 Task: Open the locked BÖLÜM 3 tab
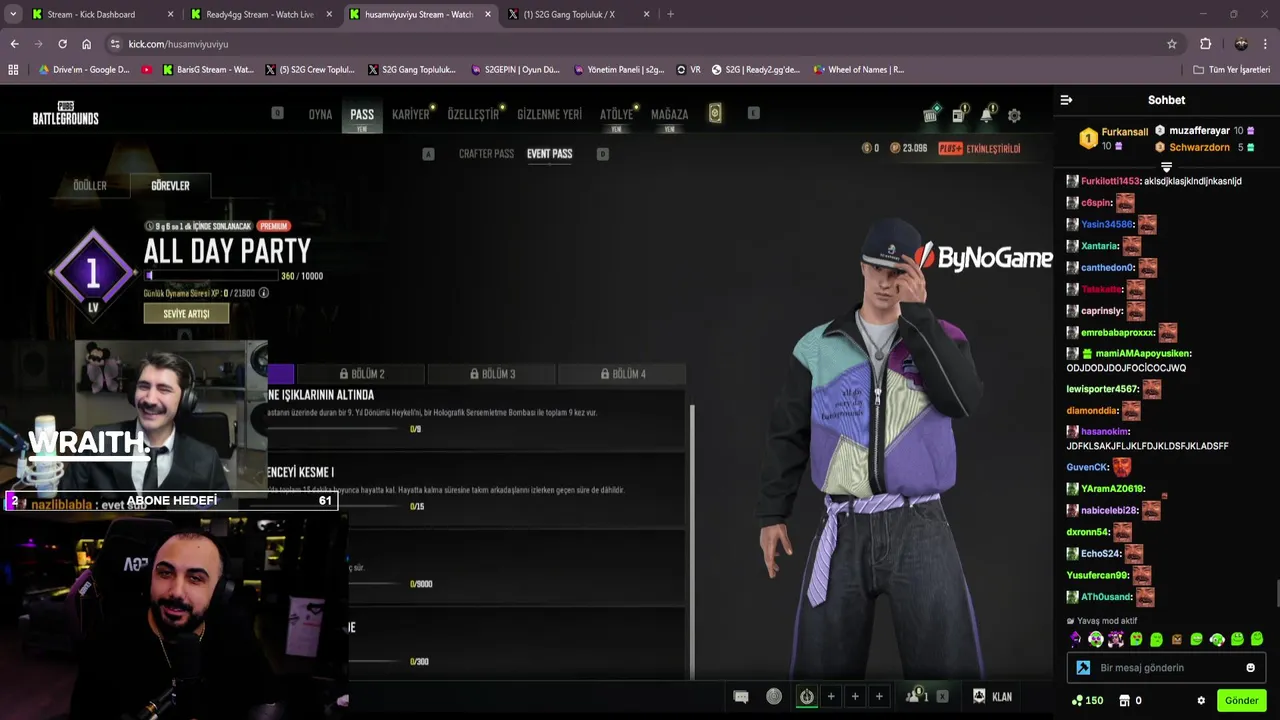coord(492,374)
